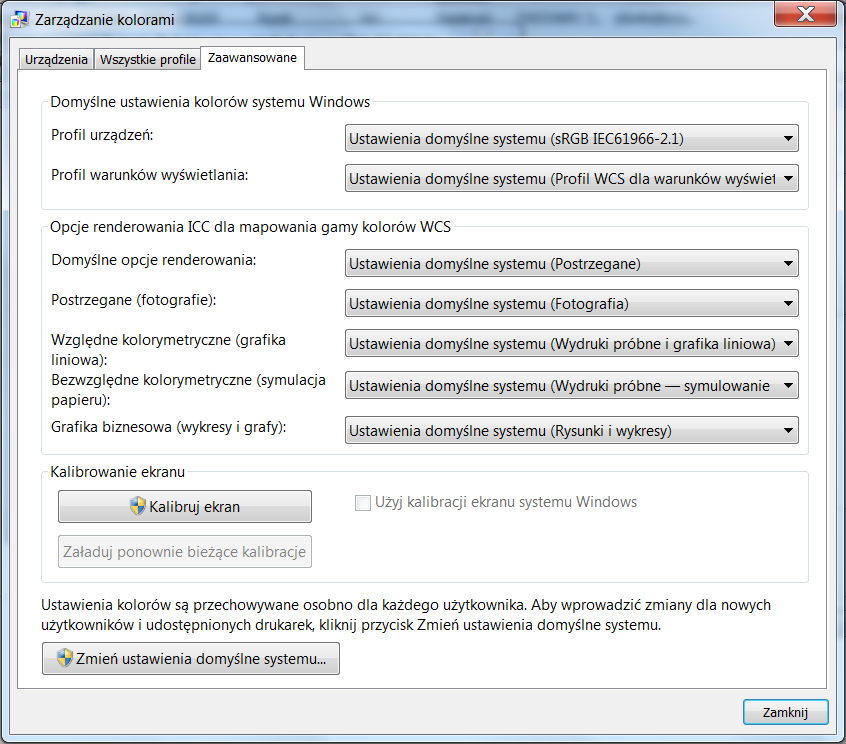Switch to the Urządzenia tab
Viewport: 846px width, 744px height.
pos(56,59)
